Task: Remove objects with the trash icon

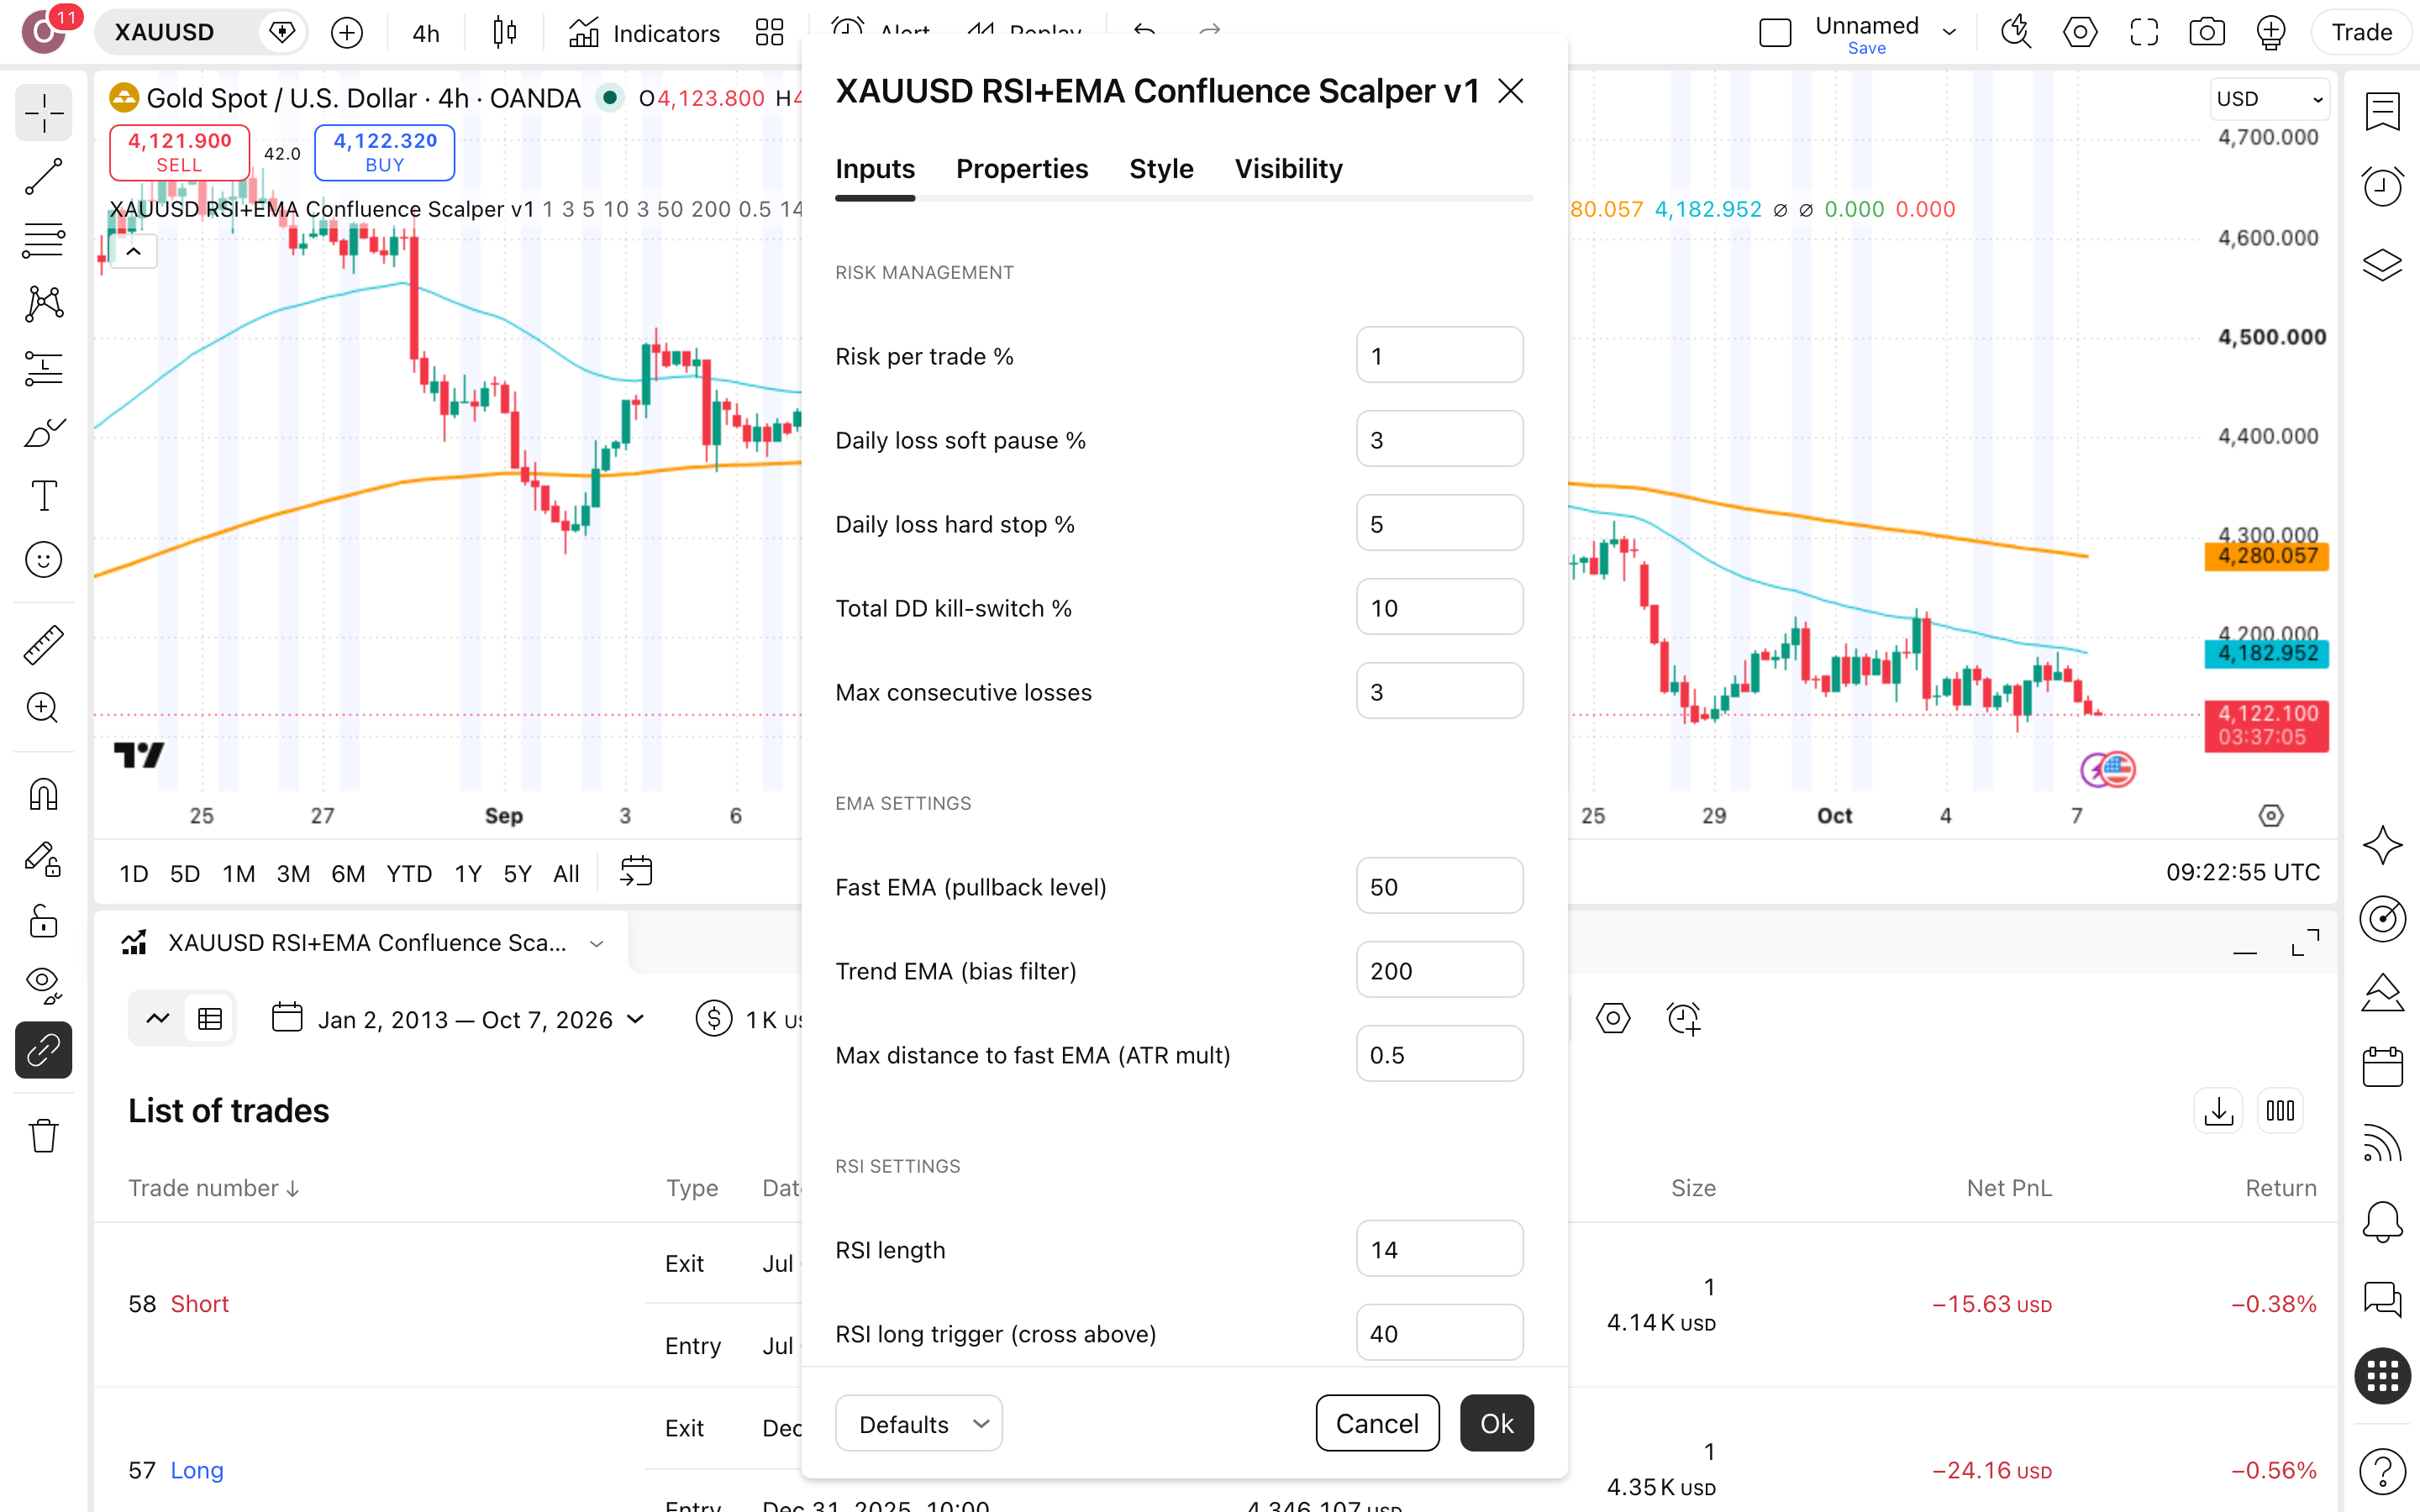Action: coord(43,1136)
